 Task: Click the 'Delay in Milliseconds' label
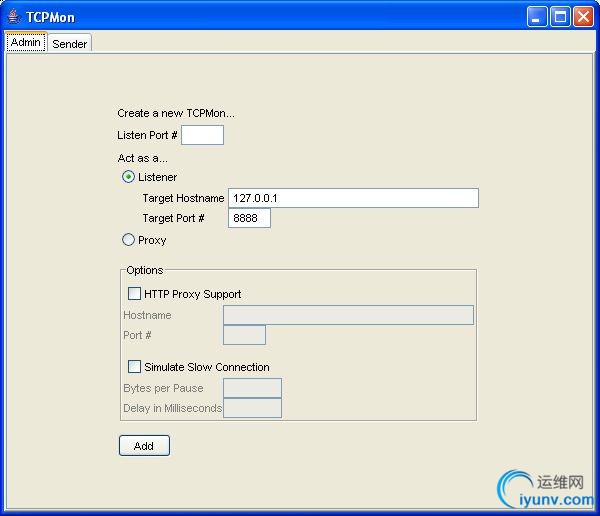point(173,408)
